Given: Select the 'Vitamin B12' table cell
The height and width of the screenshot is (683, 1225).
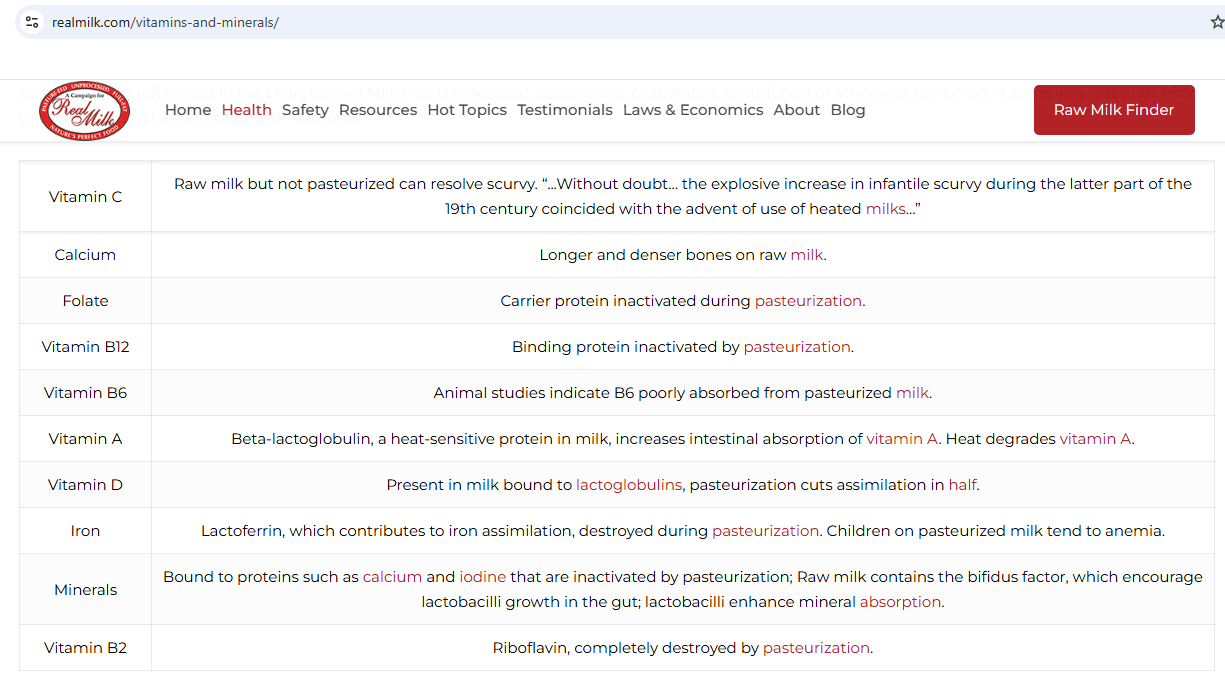Looking at the screenshot, I should (x=85, y=347).
